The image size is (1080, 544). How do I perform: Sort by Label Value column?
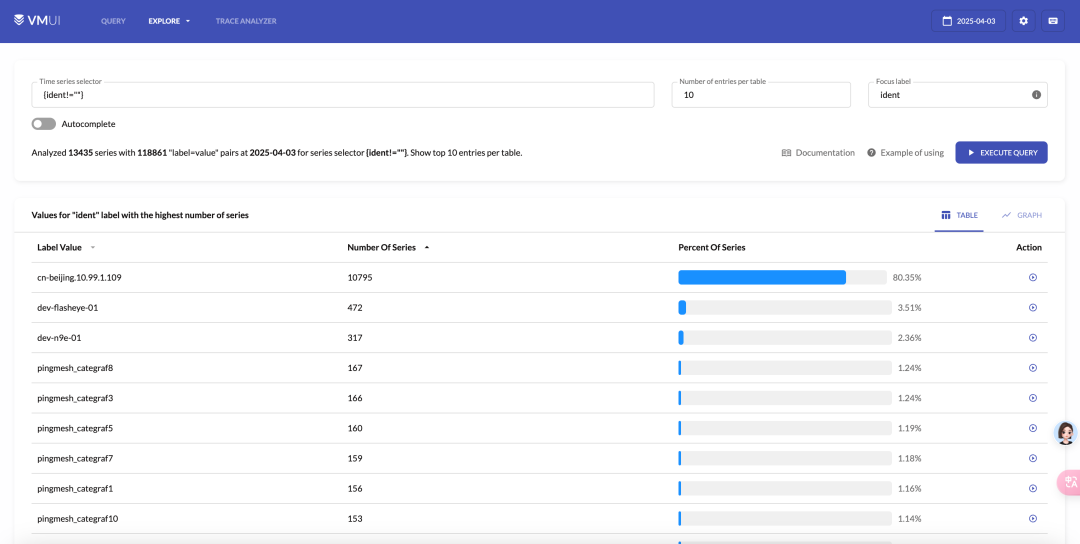coord(66,247)
